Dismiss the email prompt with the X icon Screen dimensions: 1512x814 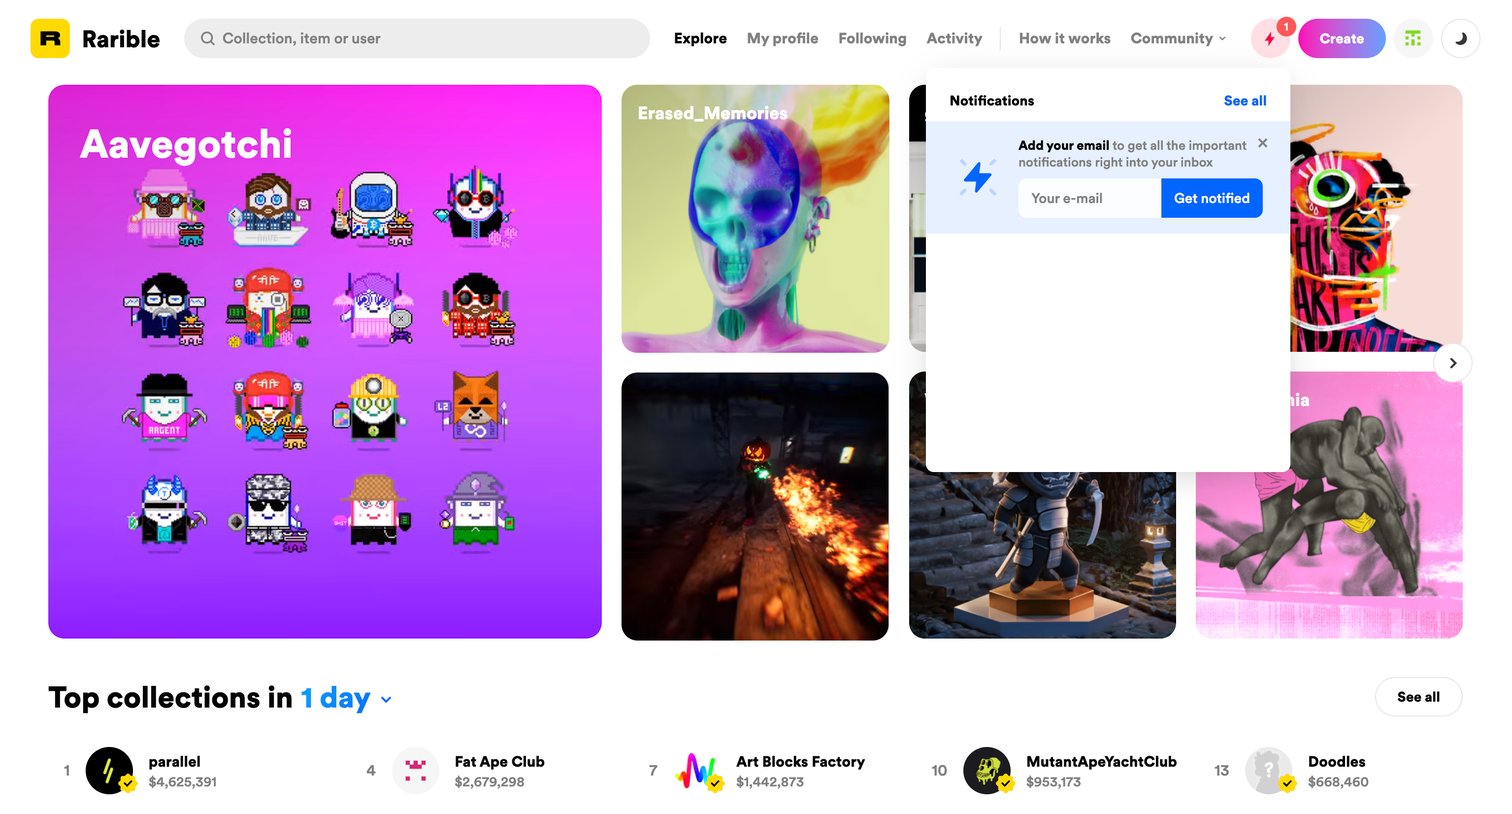pos(1263,143)
